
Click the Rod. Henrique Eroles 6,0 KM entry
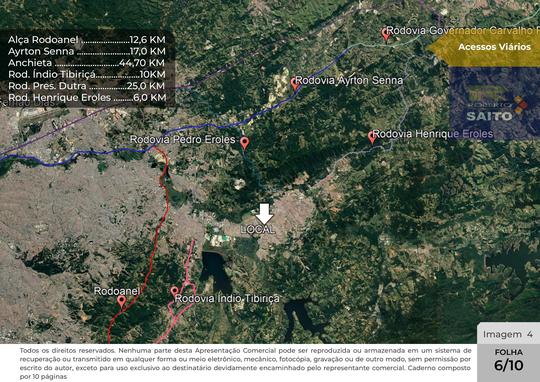coord(87,97)
